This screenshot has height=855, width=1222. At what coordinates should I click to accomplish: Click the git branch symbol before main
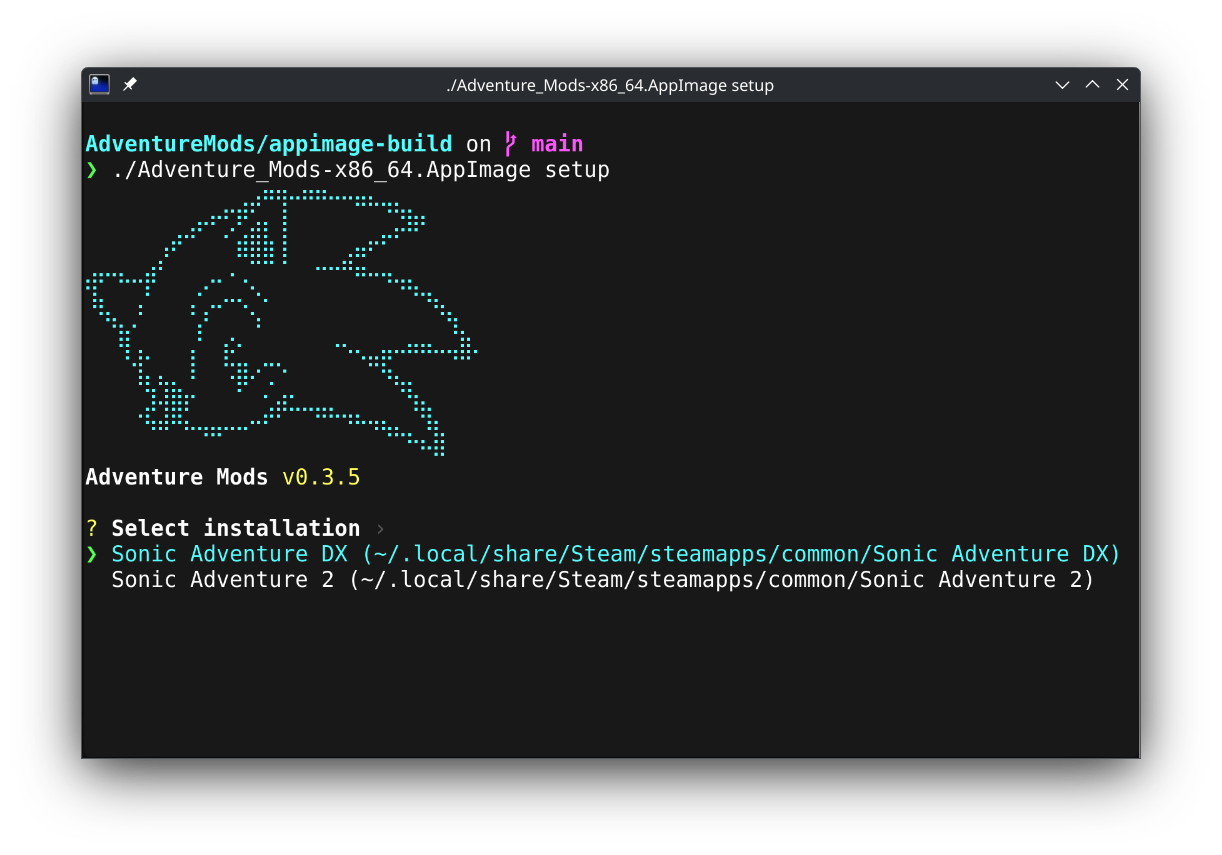pos(511,144)
